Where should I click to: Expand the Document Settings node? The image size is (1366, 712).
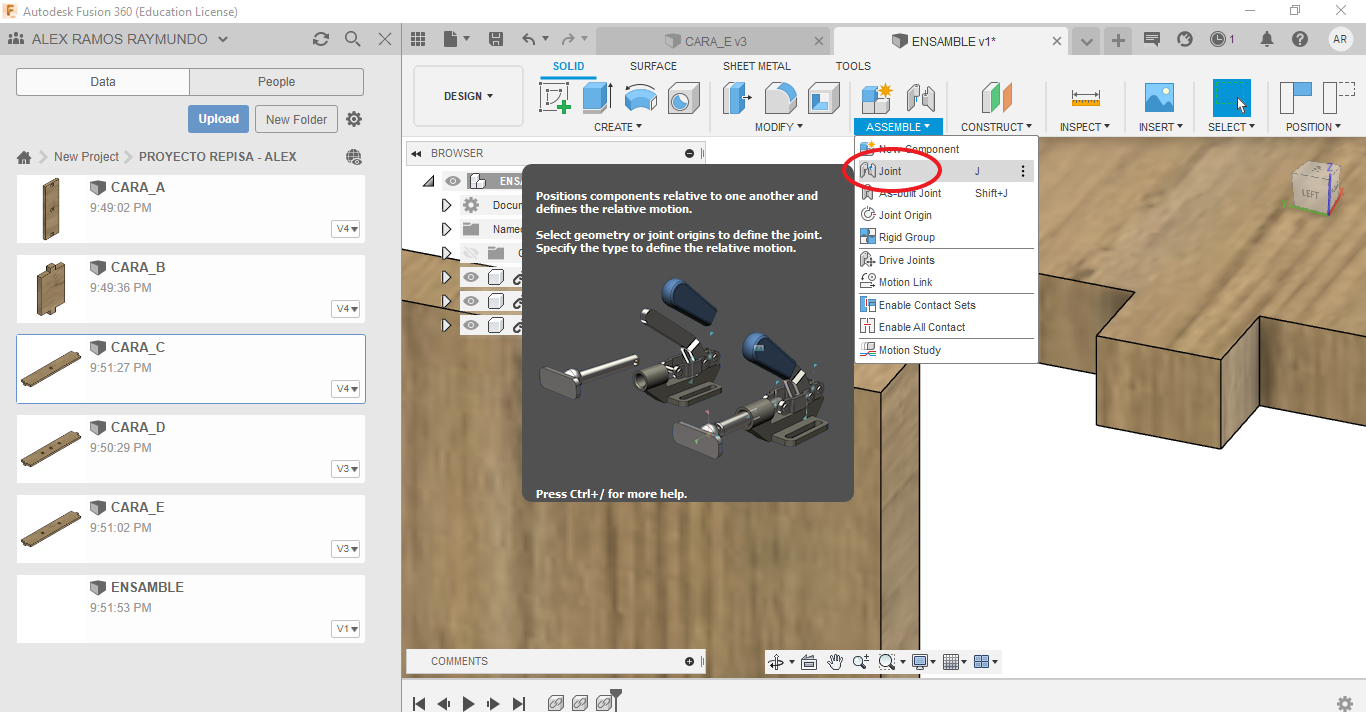[x=447, y=205]
